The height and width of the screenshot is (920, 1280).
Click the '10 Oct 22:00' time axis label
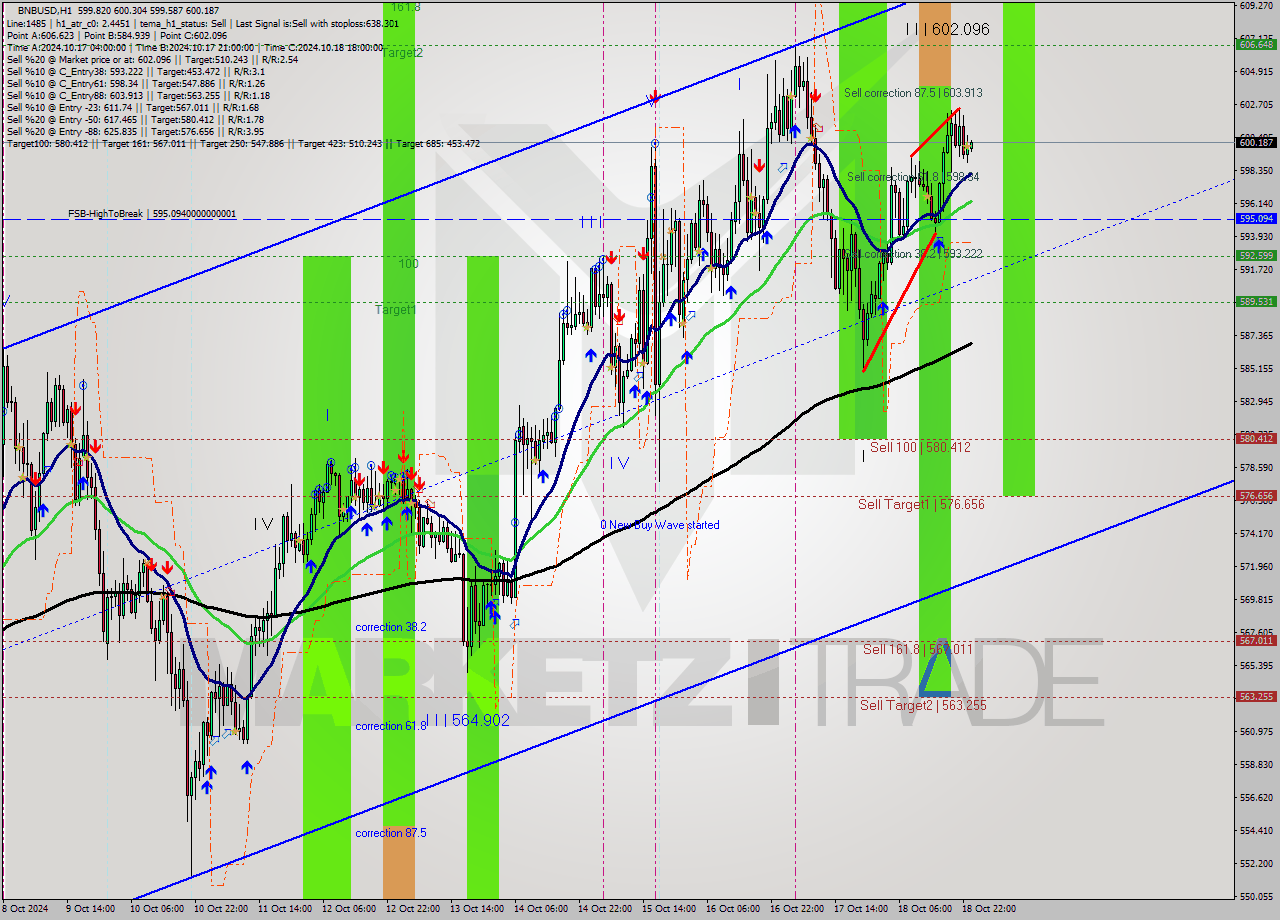point(222,909)
